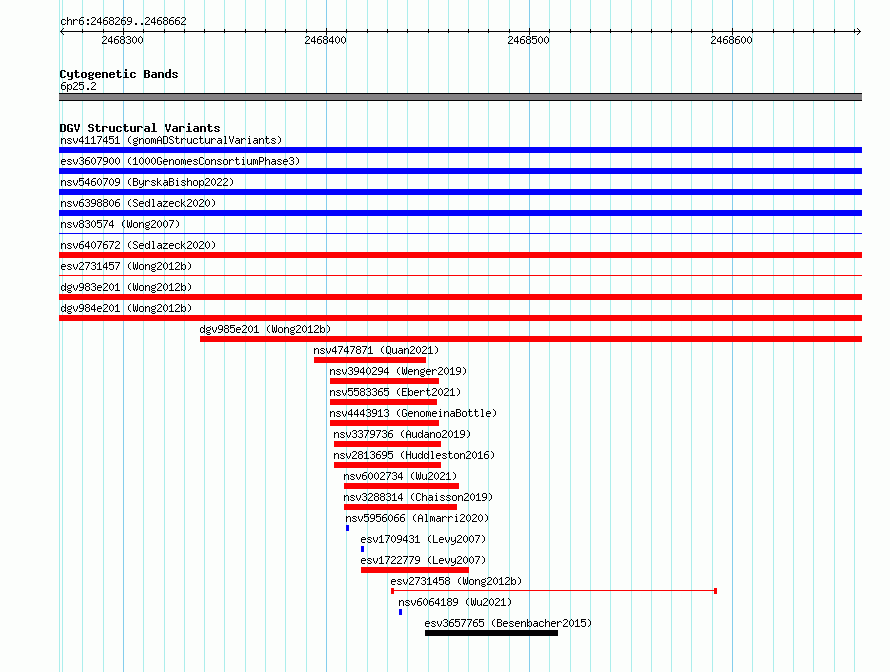The width and height of the screenshot is (890, 672).
Task: Open the nsv6398806 Sedlazeck2020 variant label
Action: coord(138,203)
